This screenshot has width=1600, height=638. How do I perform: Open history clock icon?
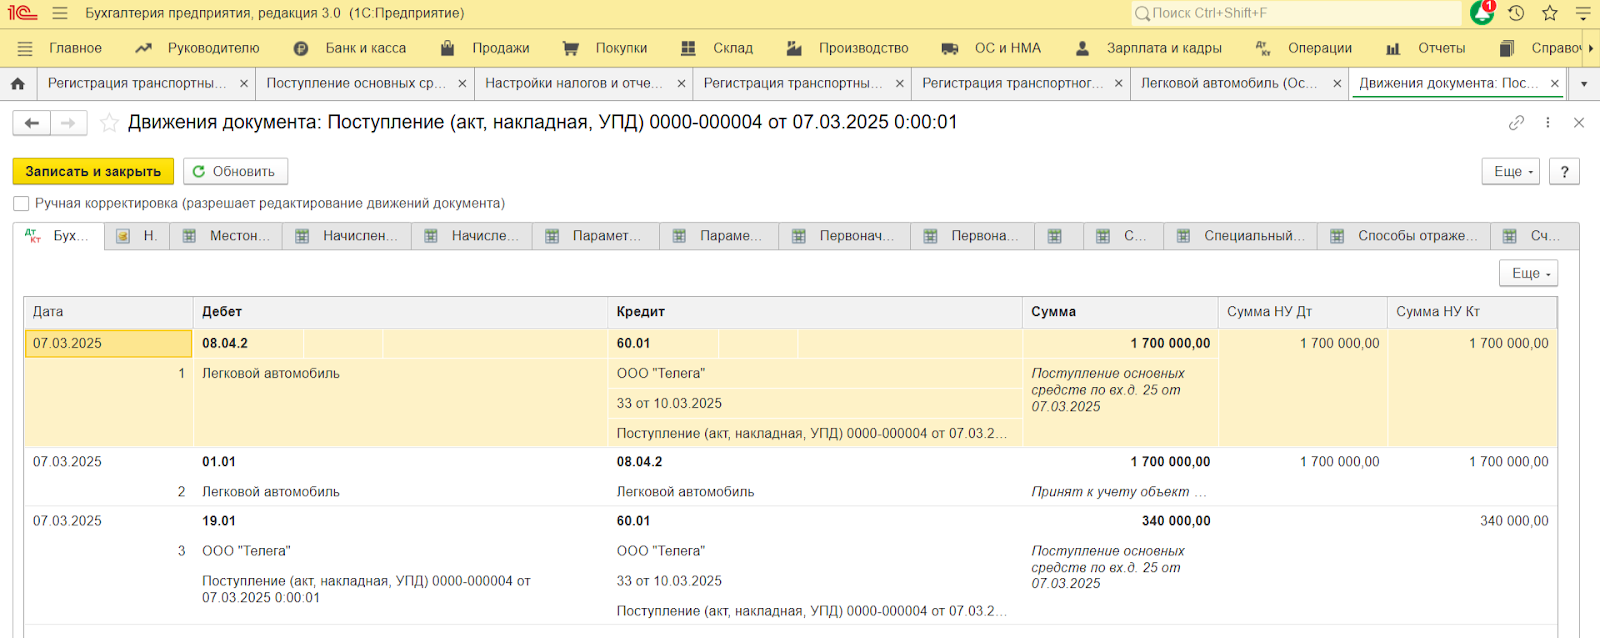(1516, 13)
